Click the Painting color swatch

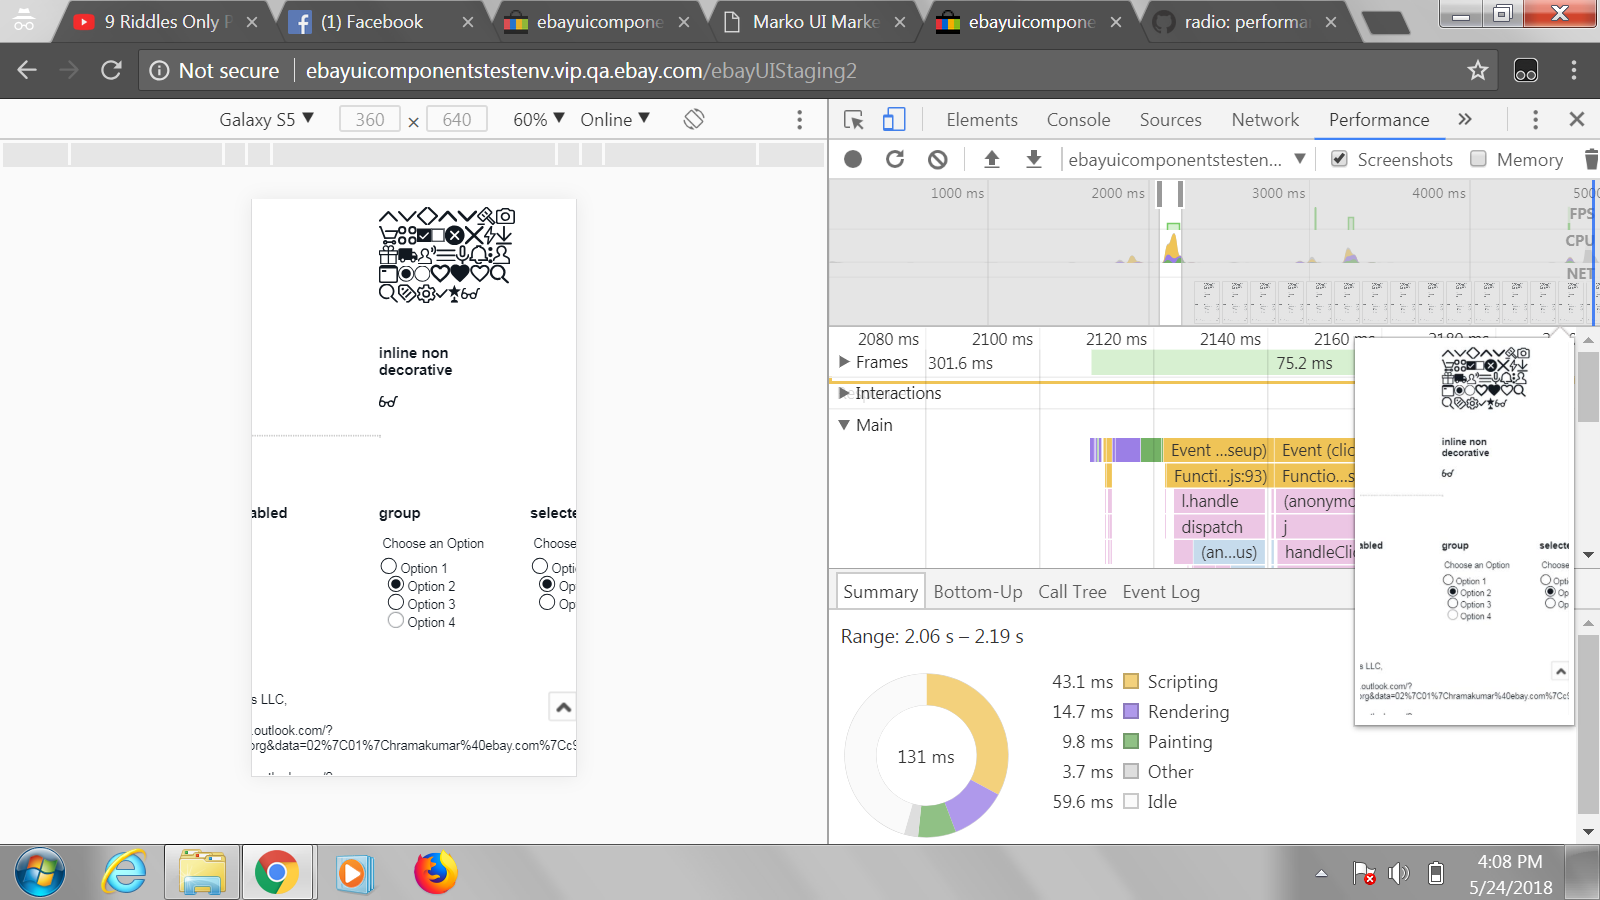(1131, 741)
